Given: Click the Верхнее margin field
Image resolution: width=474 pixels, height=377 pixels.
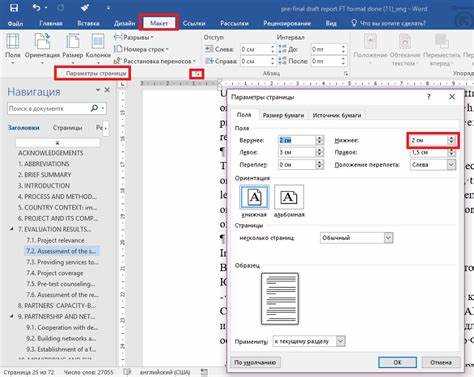Looking at the screenshot, I should (x=297, y=140).
